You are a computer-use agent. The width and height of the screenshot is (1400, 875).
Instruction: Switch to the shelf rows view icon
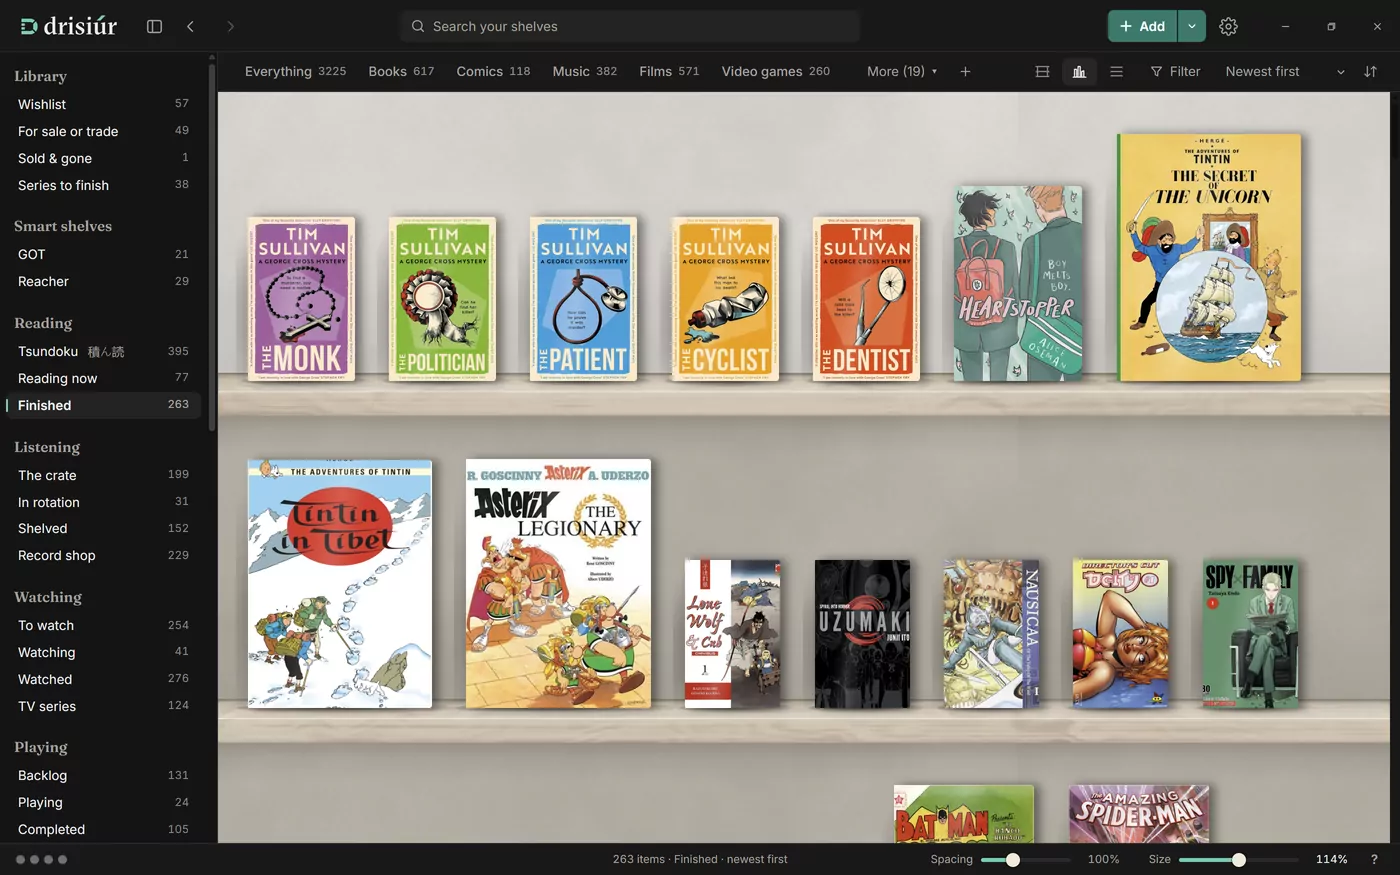coord(1042,71)
